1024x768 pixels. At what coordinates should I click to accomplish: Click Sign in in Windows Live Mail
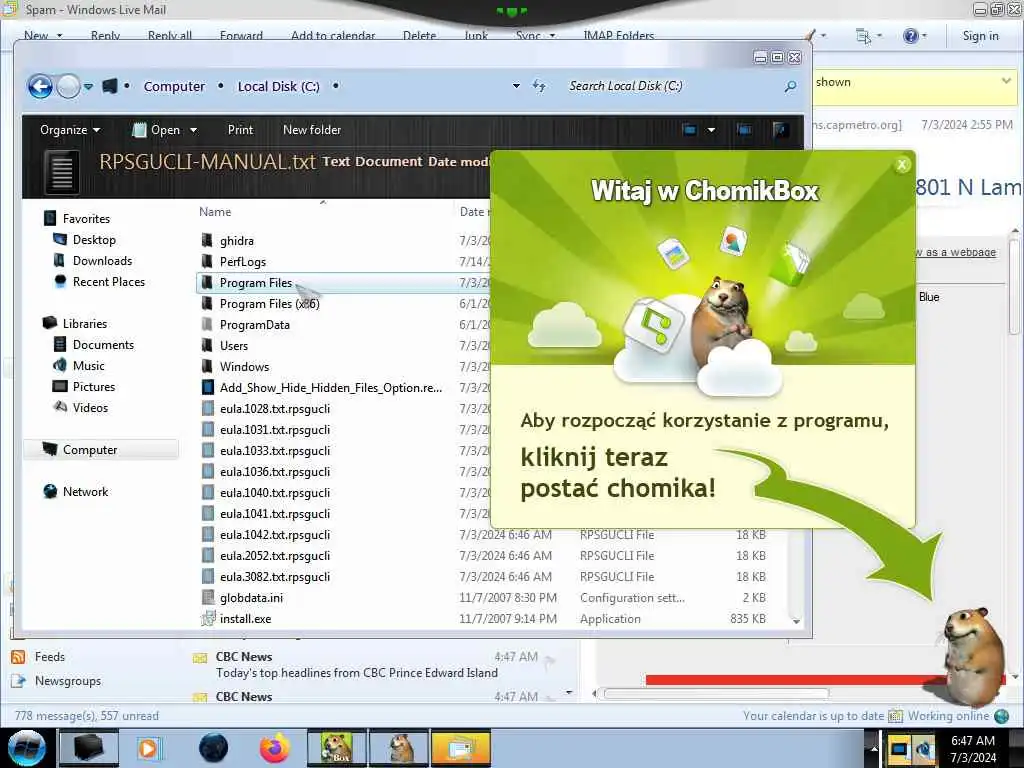[980, 36]
